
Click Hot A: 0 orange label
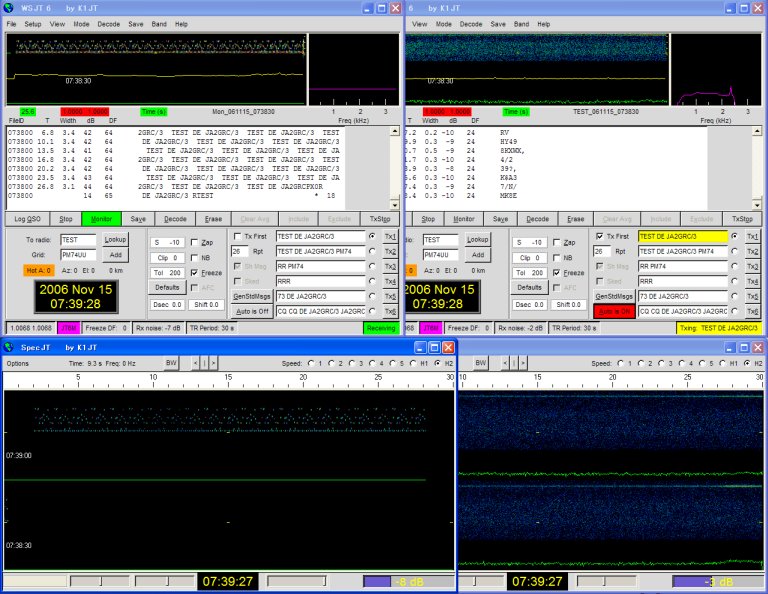38,270
